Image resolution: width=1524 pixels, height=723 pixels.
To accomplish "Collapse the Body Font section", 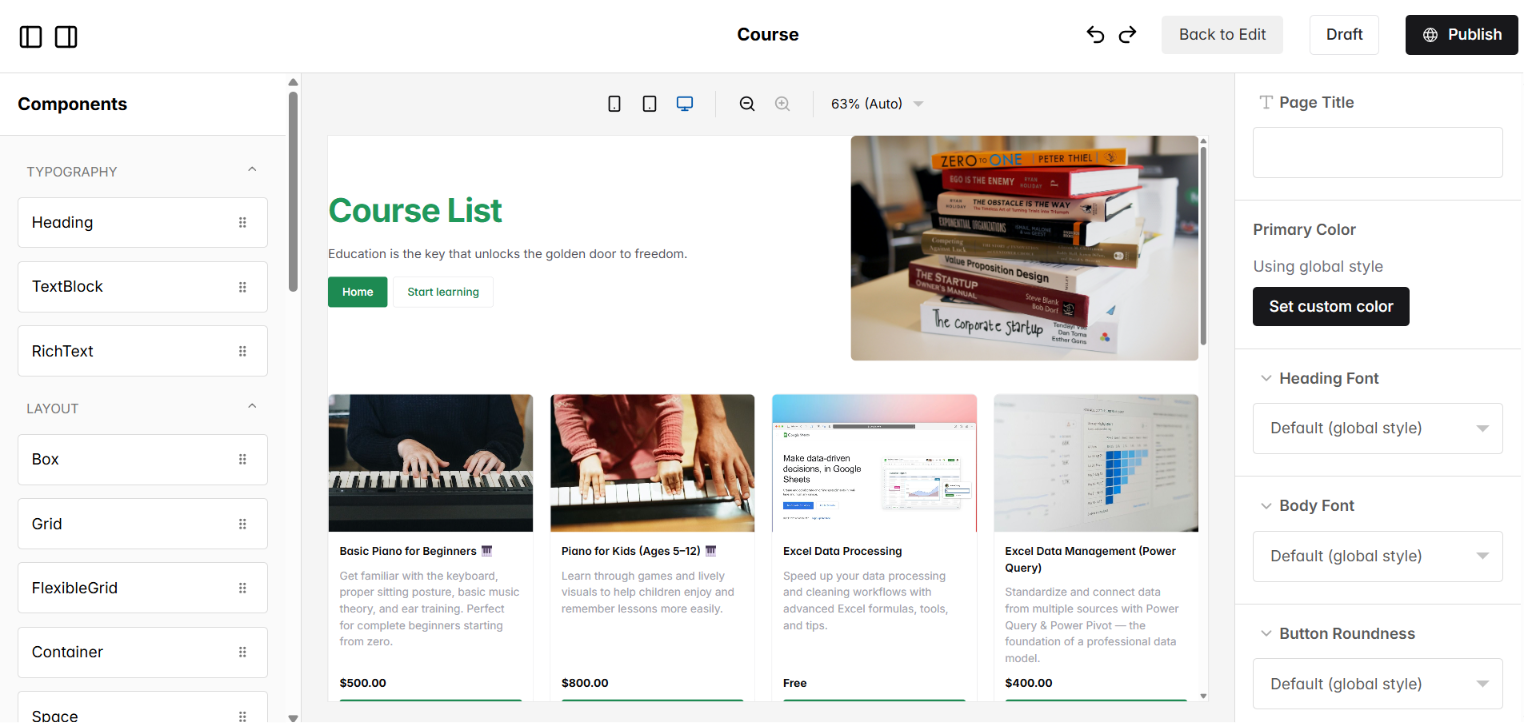I will [x=1266, y=506].
